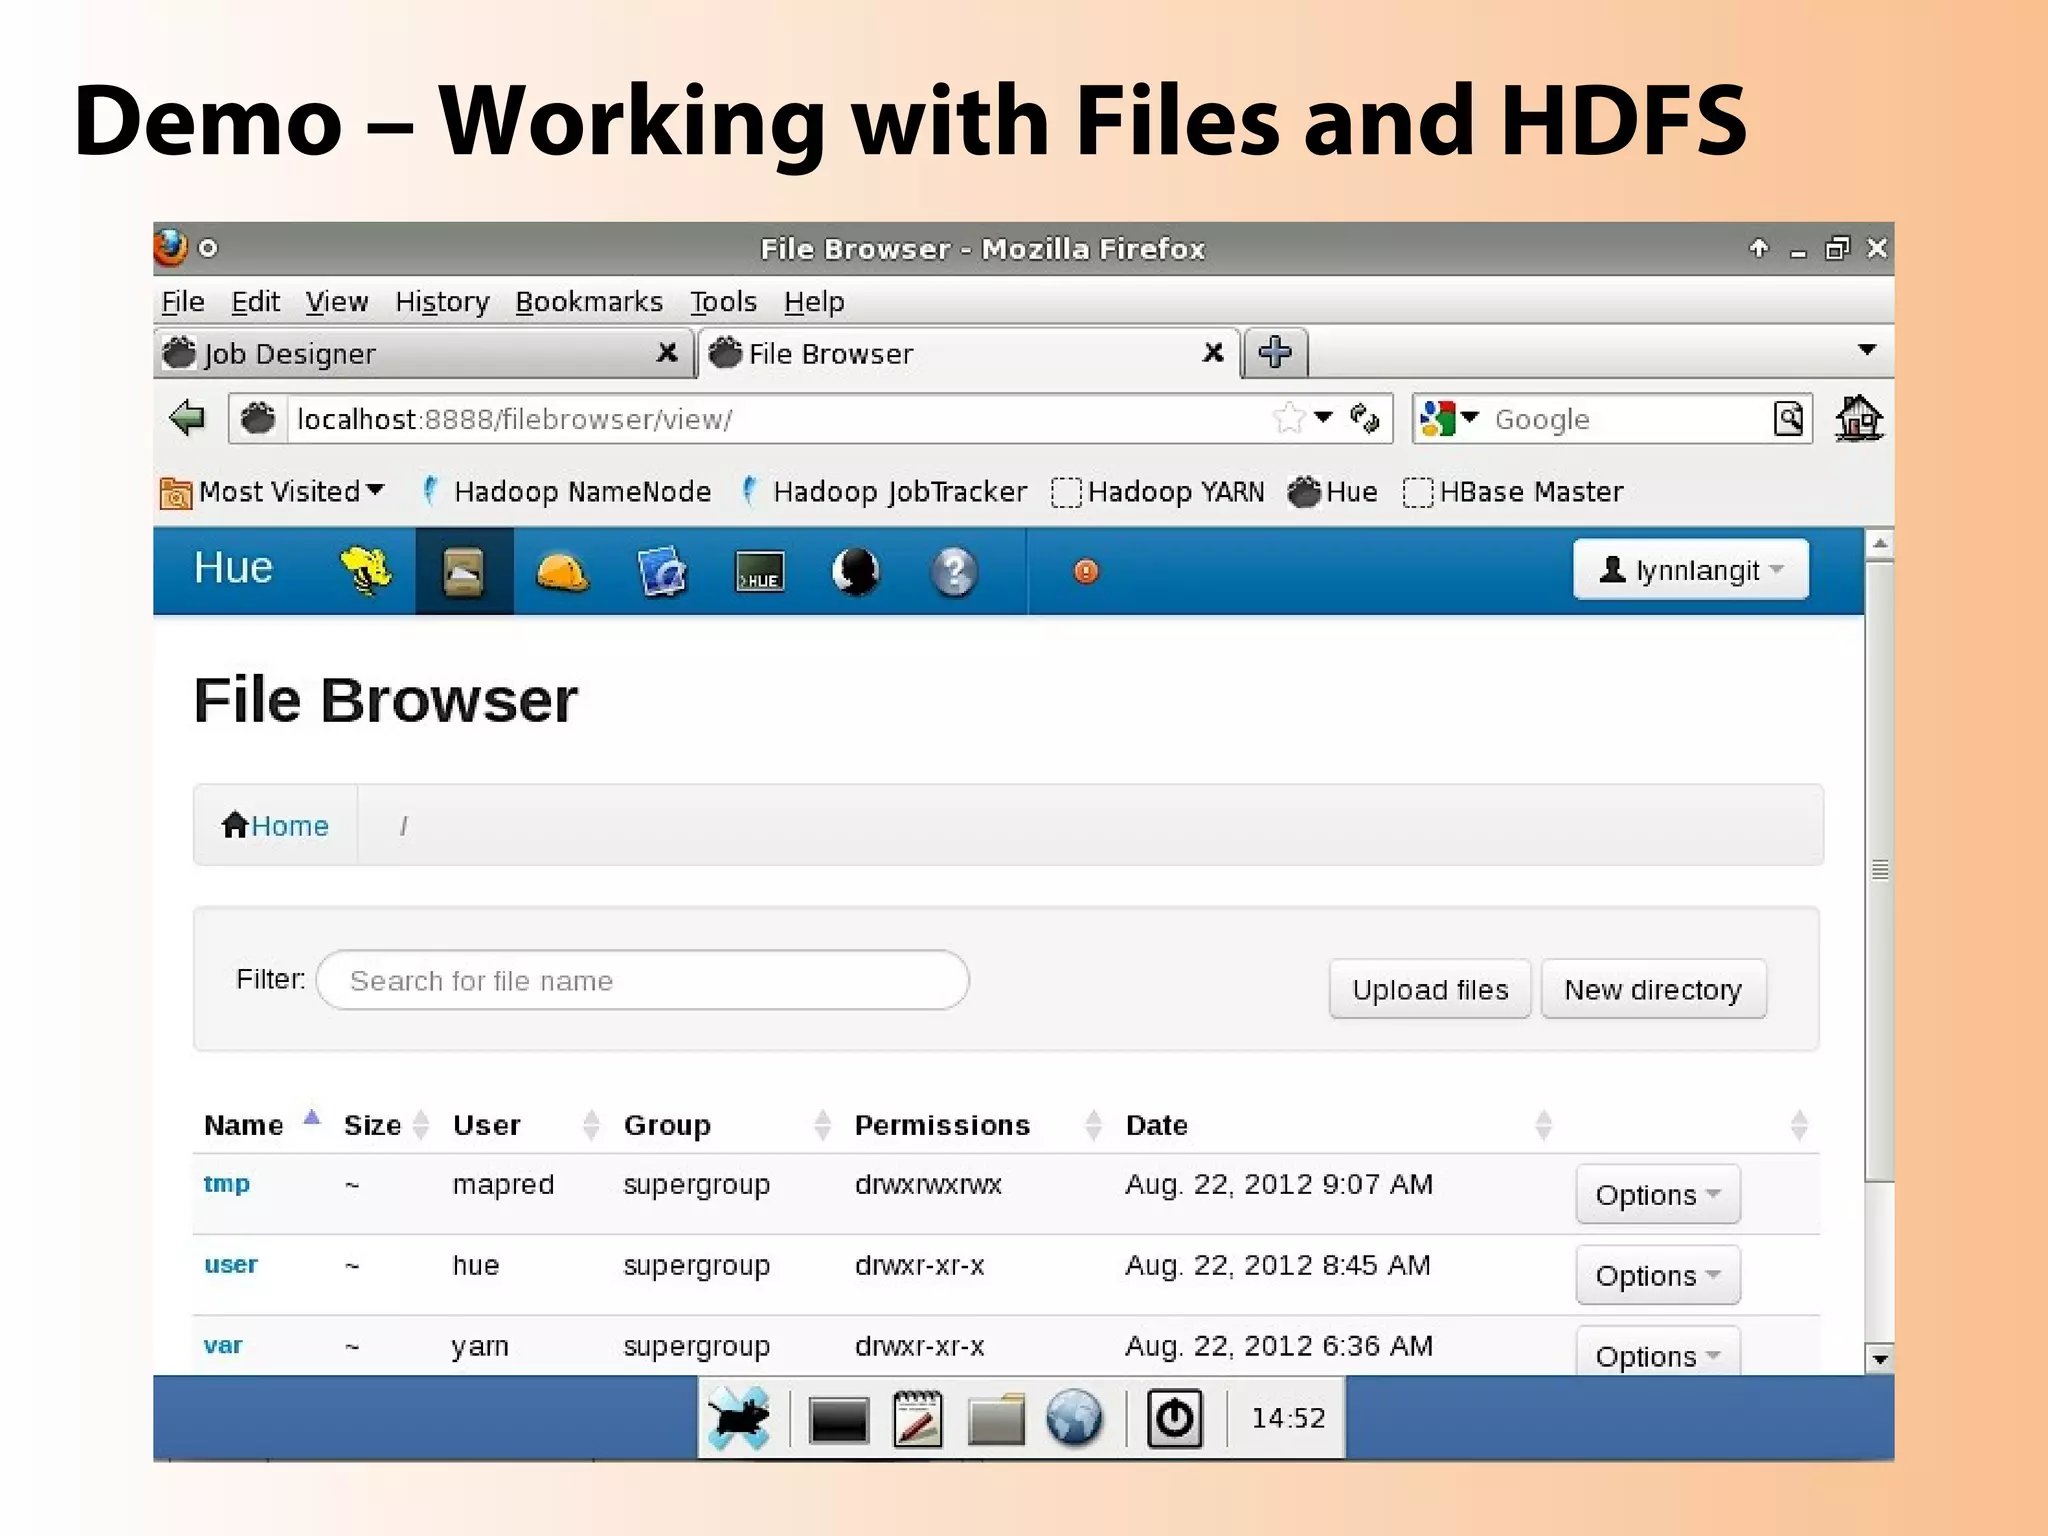The height and width of the screenshot is (1536, 2048).
Task: Open the View menu
Action: 336,301
